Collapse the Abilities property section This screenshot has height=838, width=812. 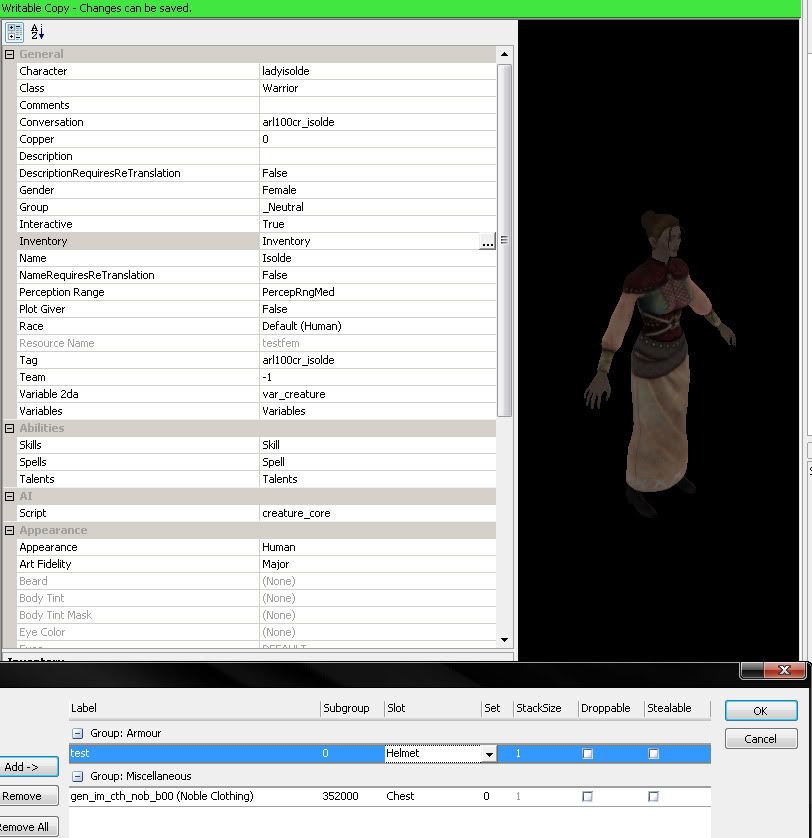coord(9,428)
